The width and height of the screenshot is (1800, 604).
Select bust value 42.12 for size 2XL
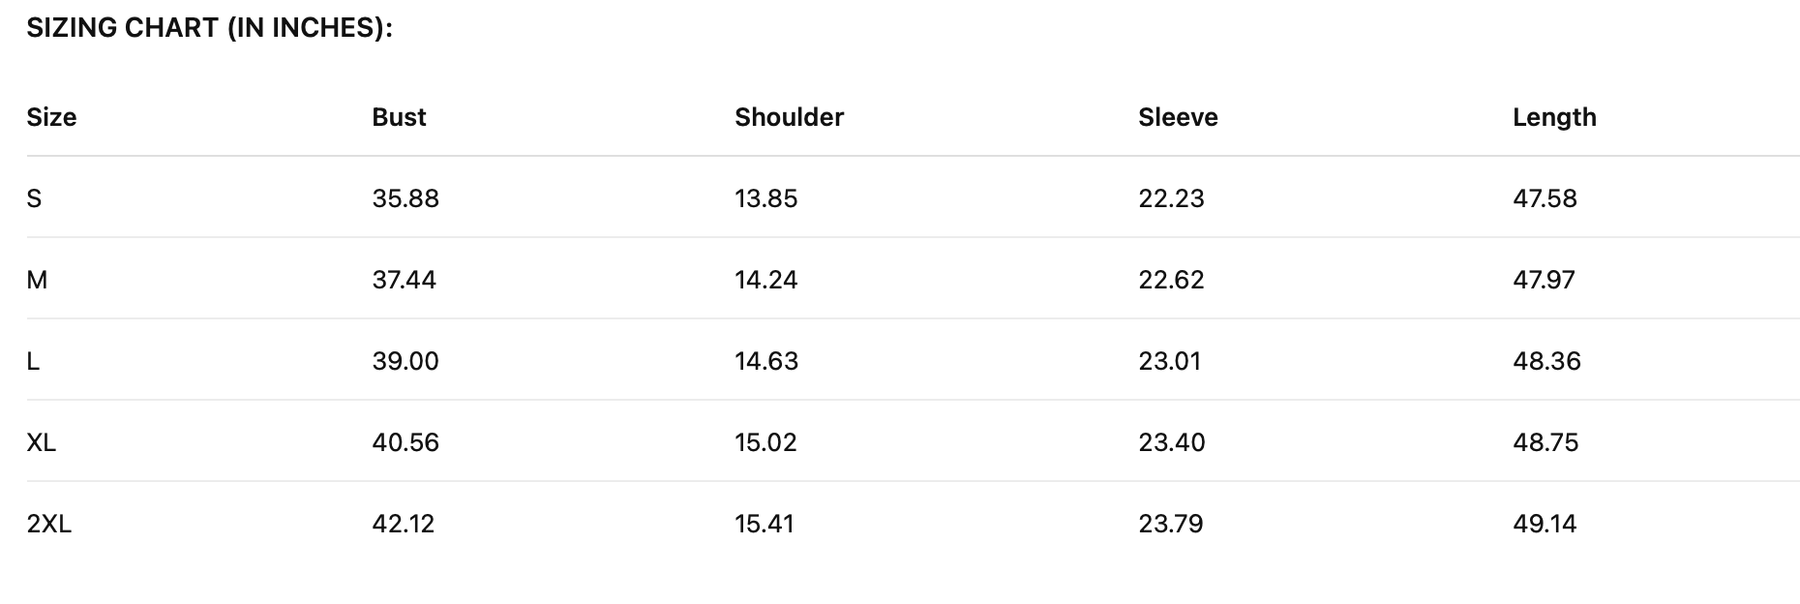pyautogui.click(x=403, y=524)
